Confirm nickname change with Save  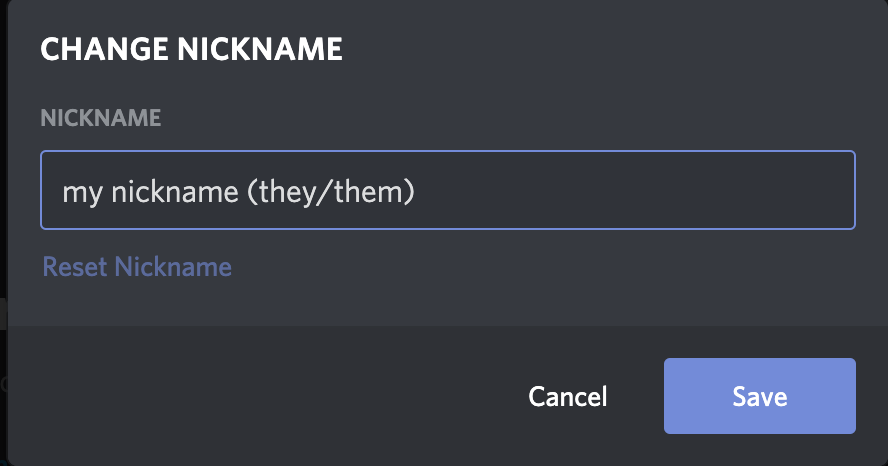759,396
